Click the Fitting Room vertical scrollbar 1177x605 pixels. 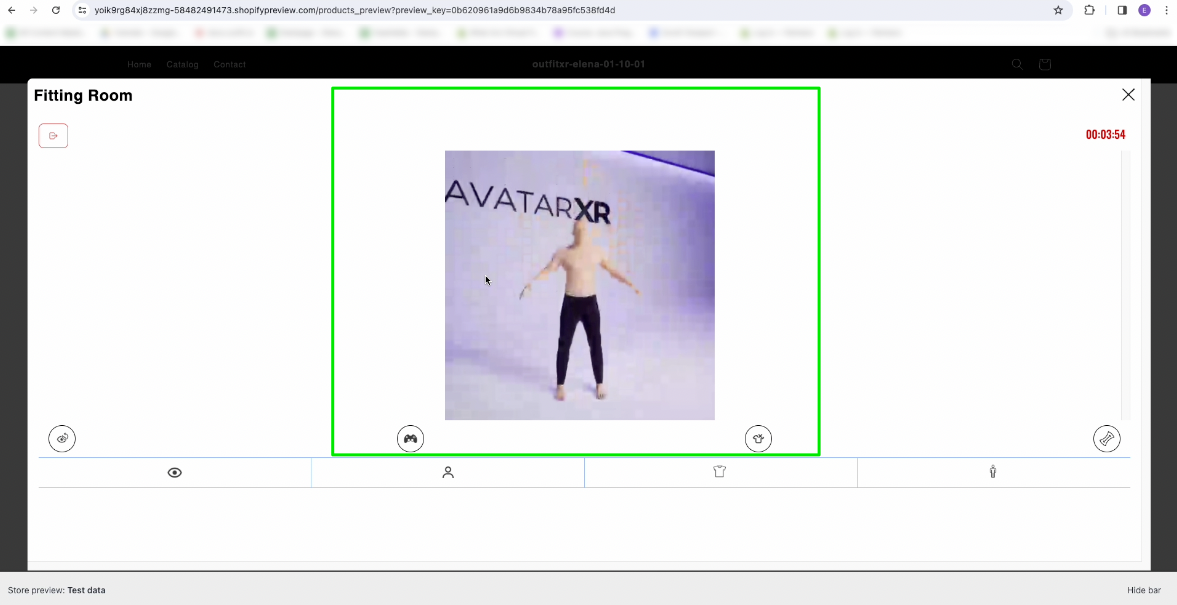coord(1125,285)
